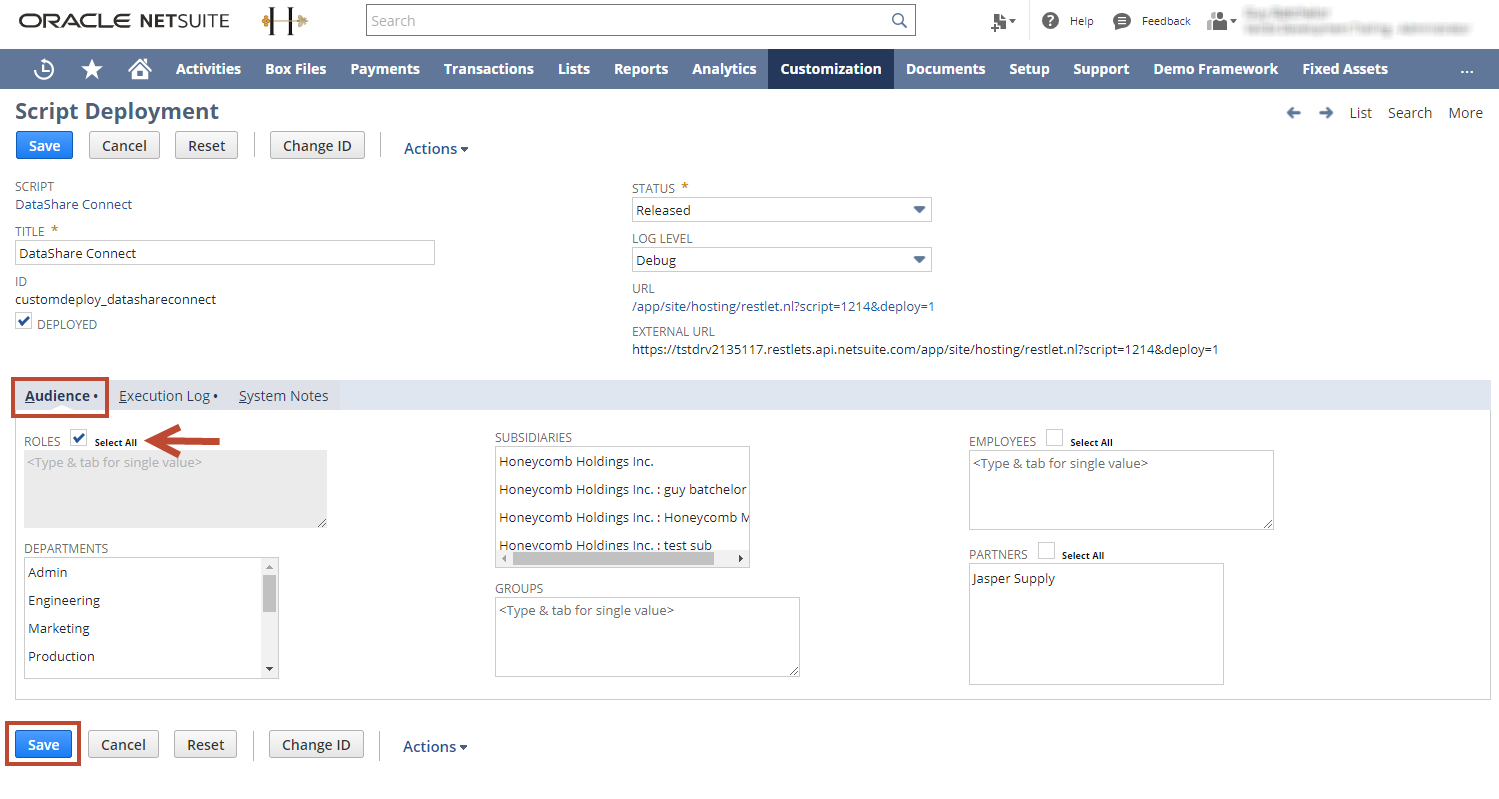Image resolution: width=1499 pixels, height=799 pixels.
Task: Click the bottom Save button
Action: 43,744
